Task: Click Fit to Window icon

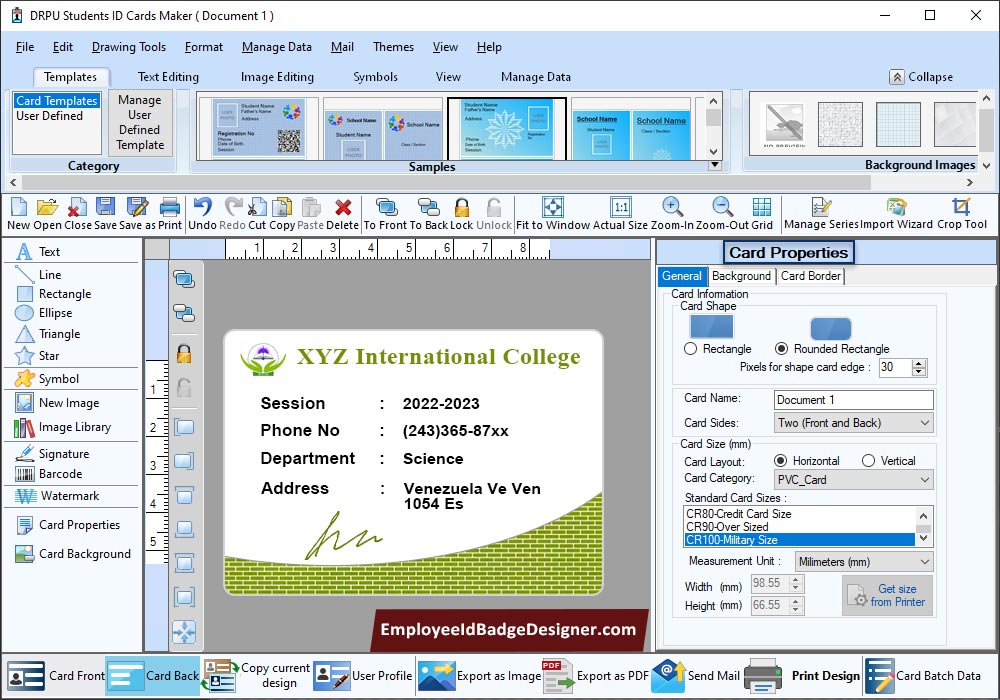Action: click(553, 214)
